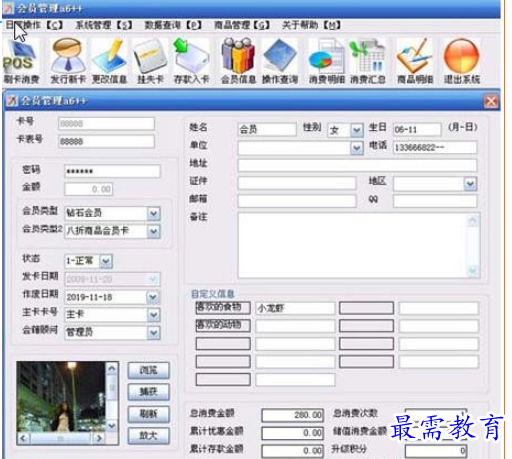The image size is (512, 459).
Task: Click the 累计优惠金额 field
Action: tap(293, 433)
